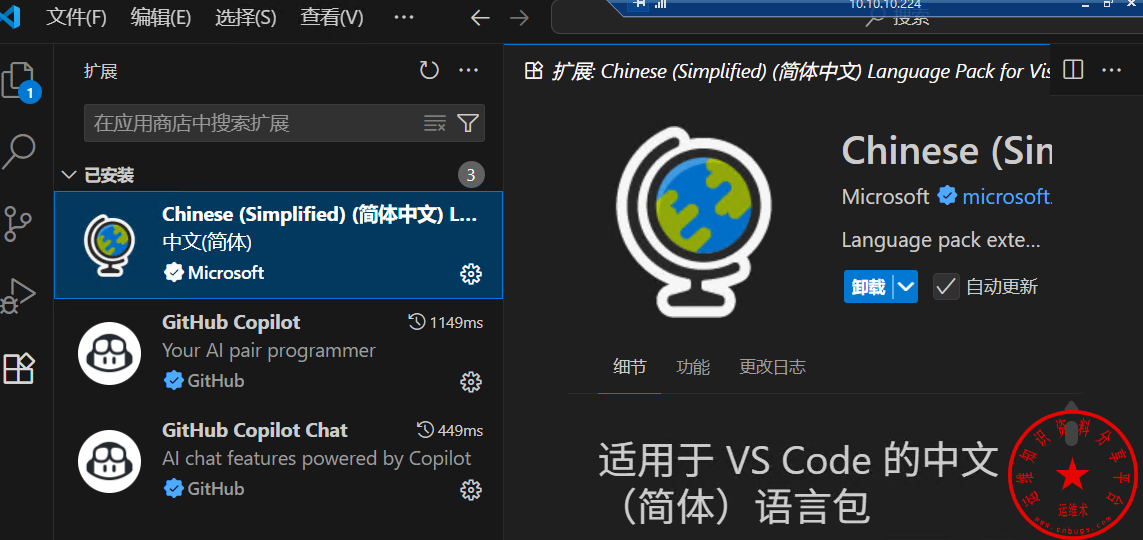This screenshot has height=540, width=1143.
Task: Switch to the 更改日志 tab
Action: 772,367
